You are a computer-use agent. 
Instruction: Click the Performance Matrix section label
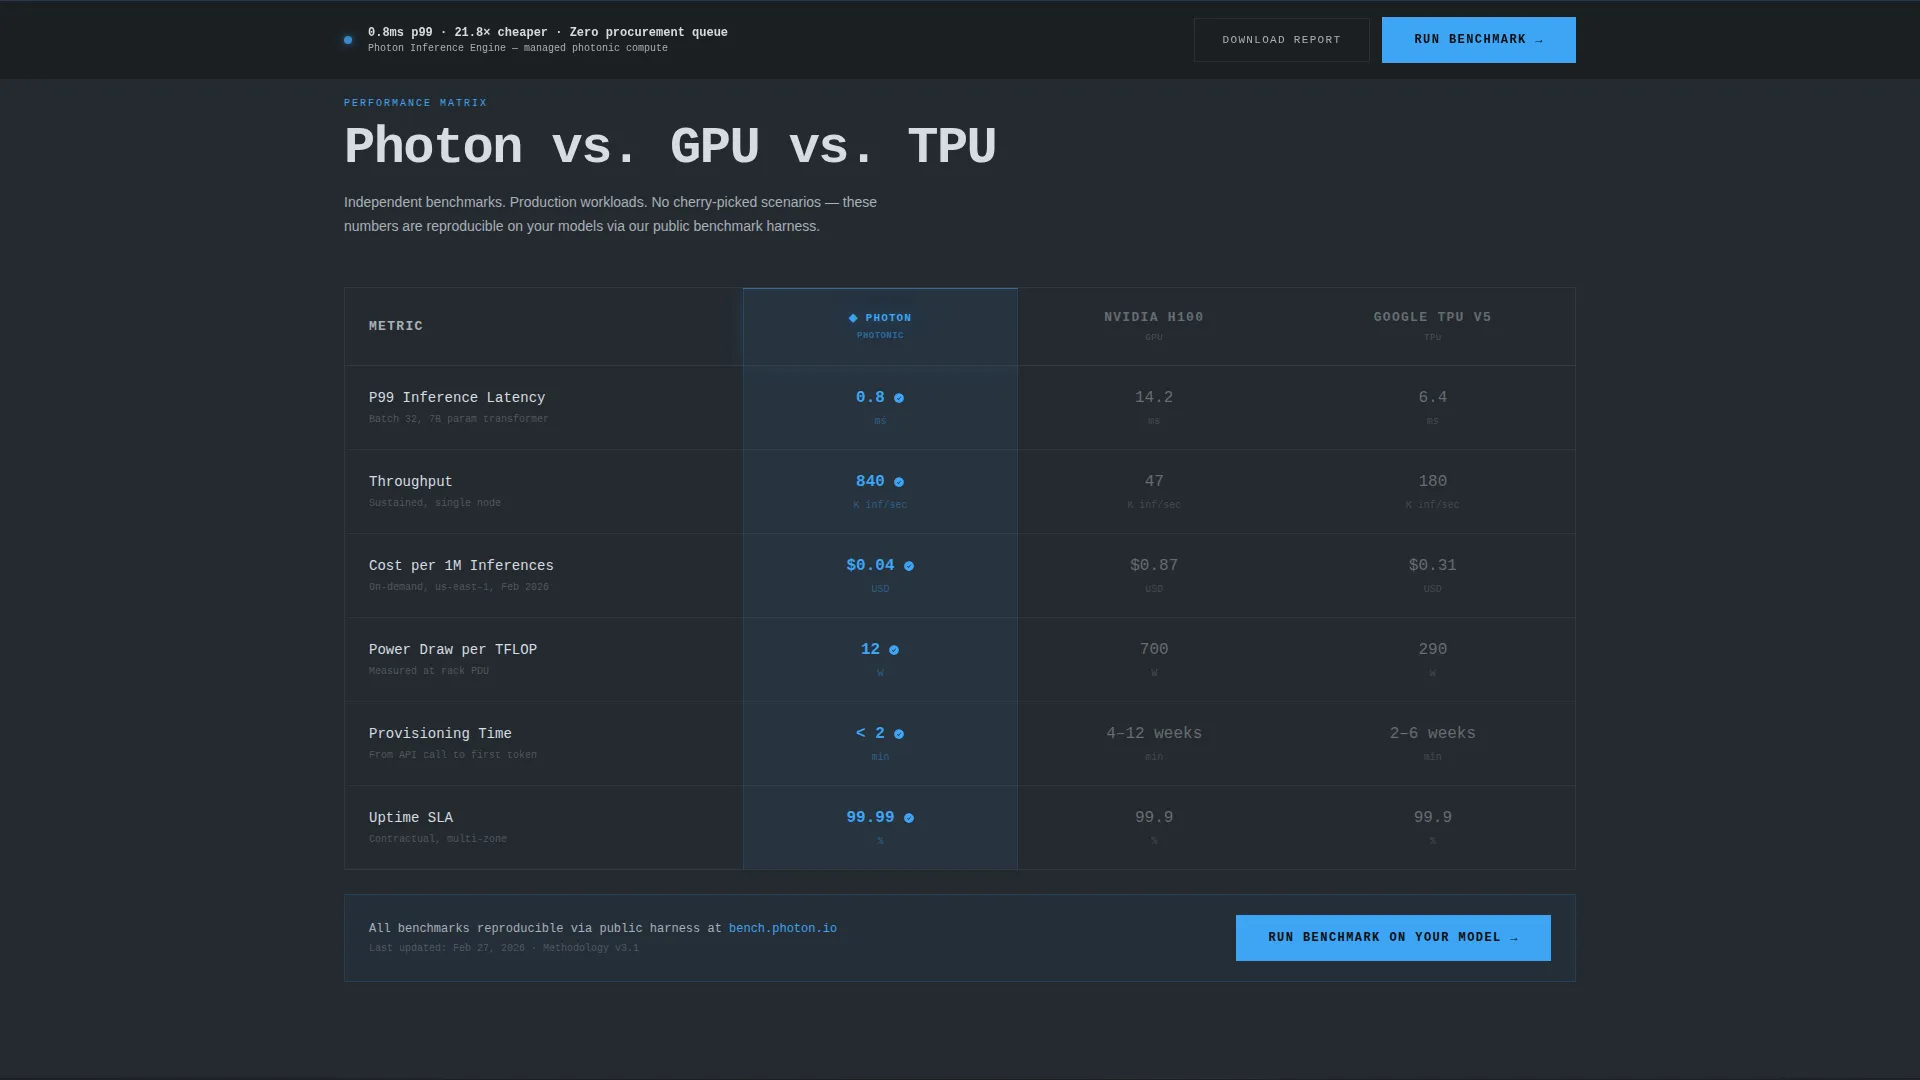[x=415, y=103]
